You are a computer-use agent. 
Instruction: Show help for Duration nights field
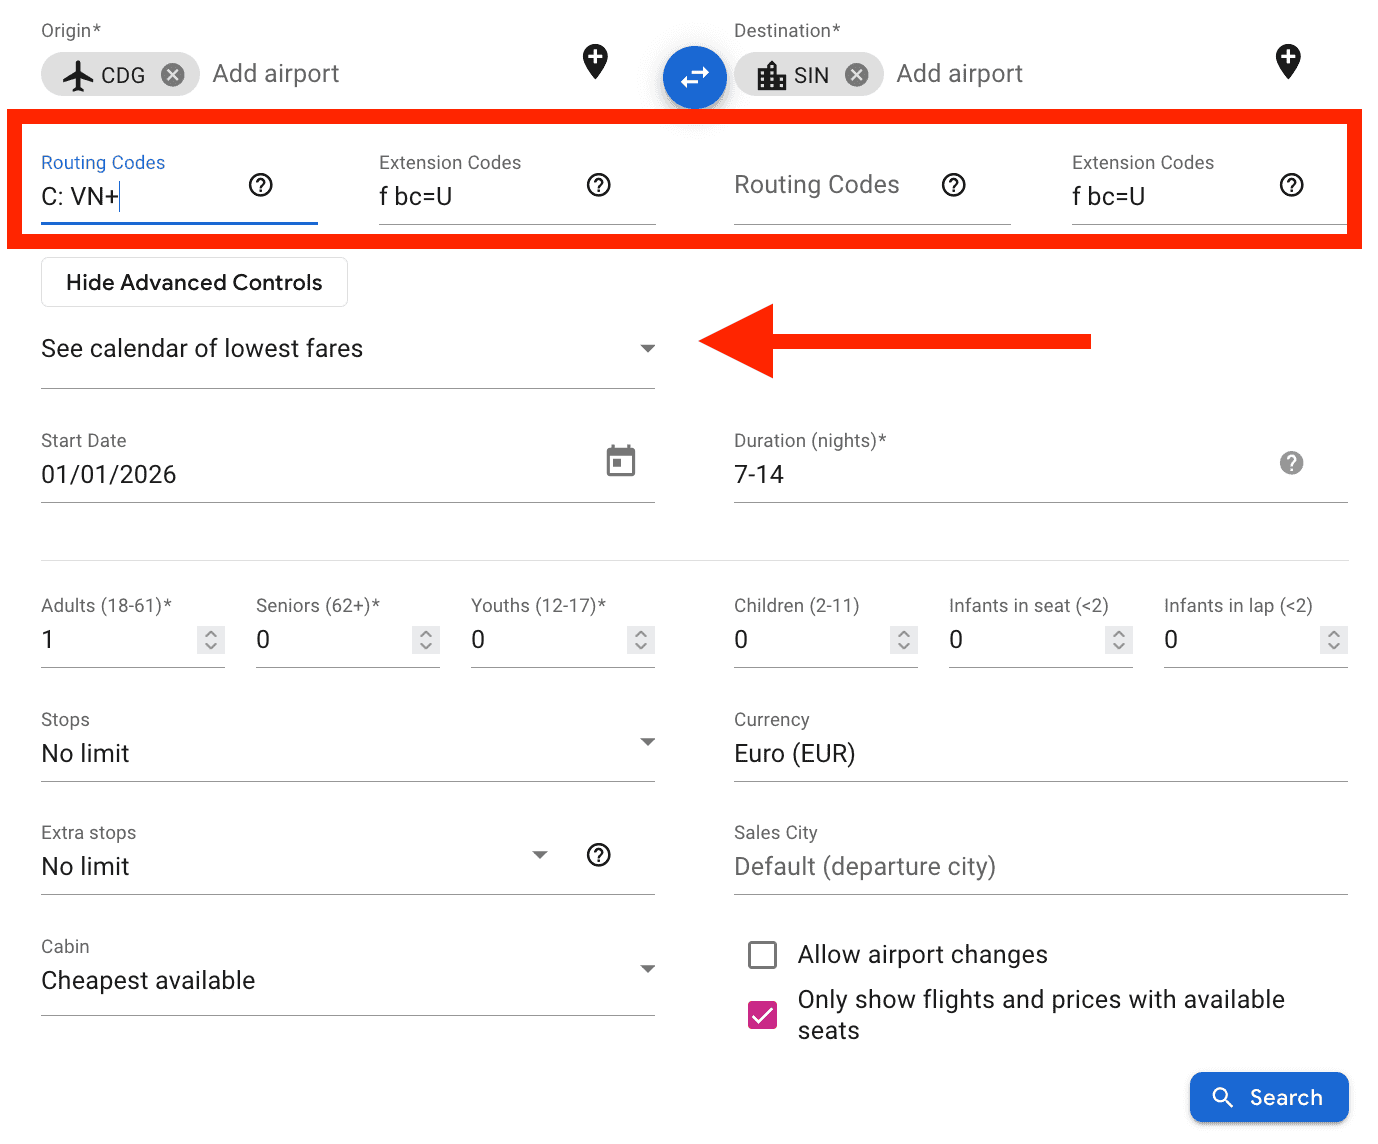(x=1292, y=463)
